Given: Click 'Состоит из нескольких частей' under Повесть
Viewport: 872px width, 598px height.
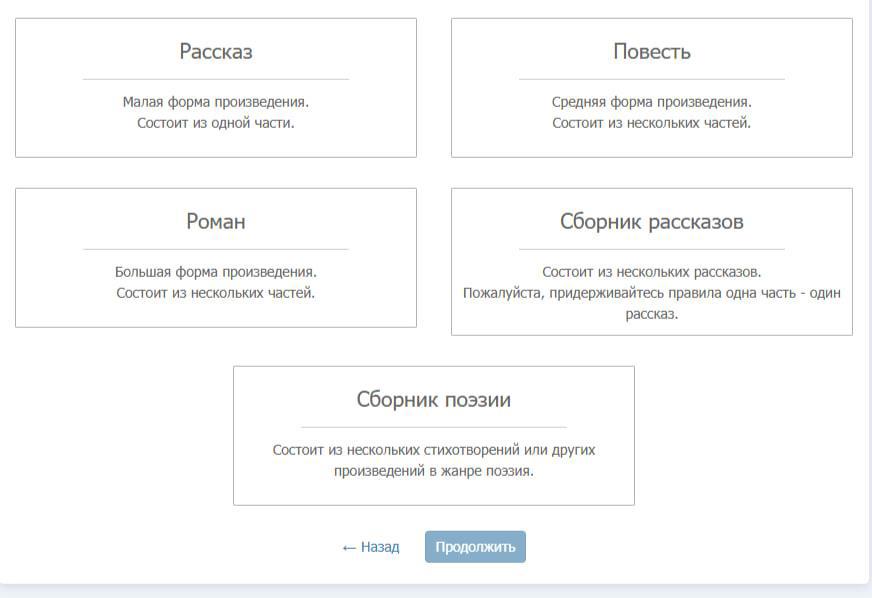Looking at the screenshot, I should pos(651,123).
